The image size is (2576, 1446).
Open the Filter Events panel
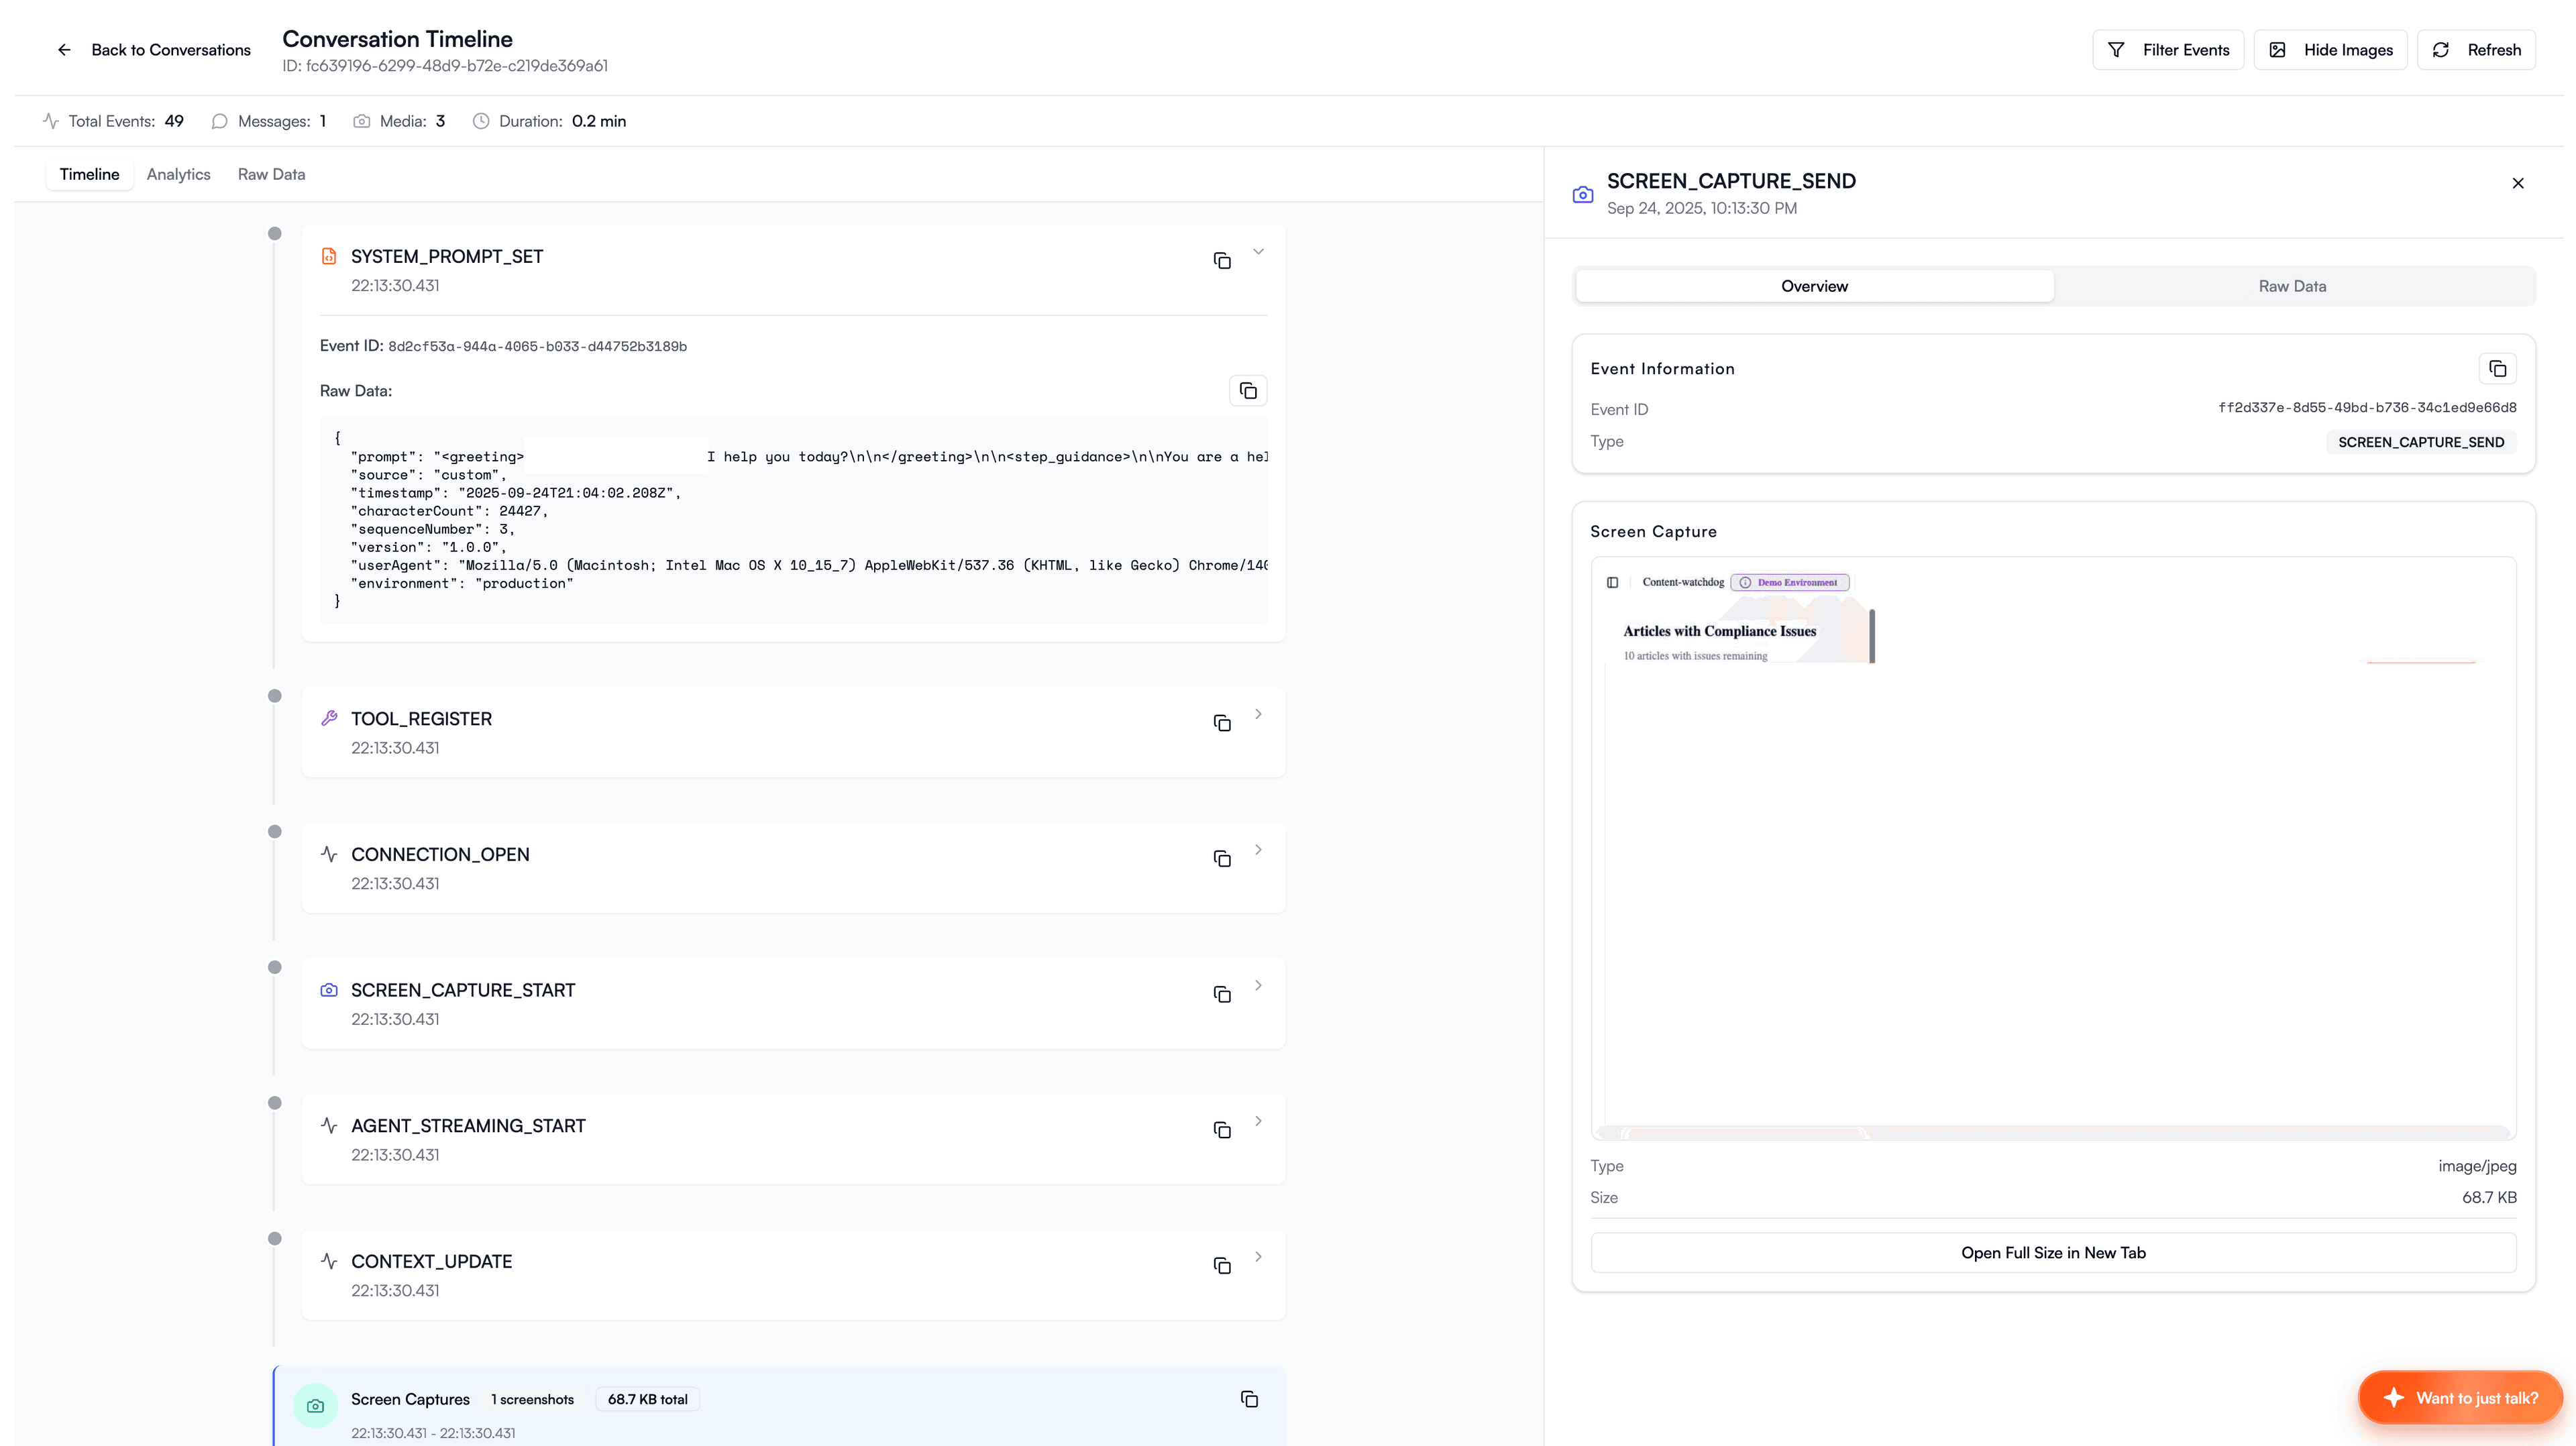point(2168,49)
